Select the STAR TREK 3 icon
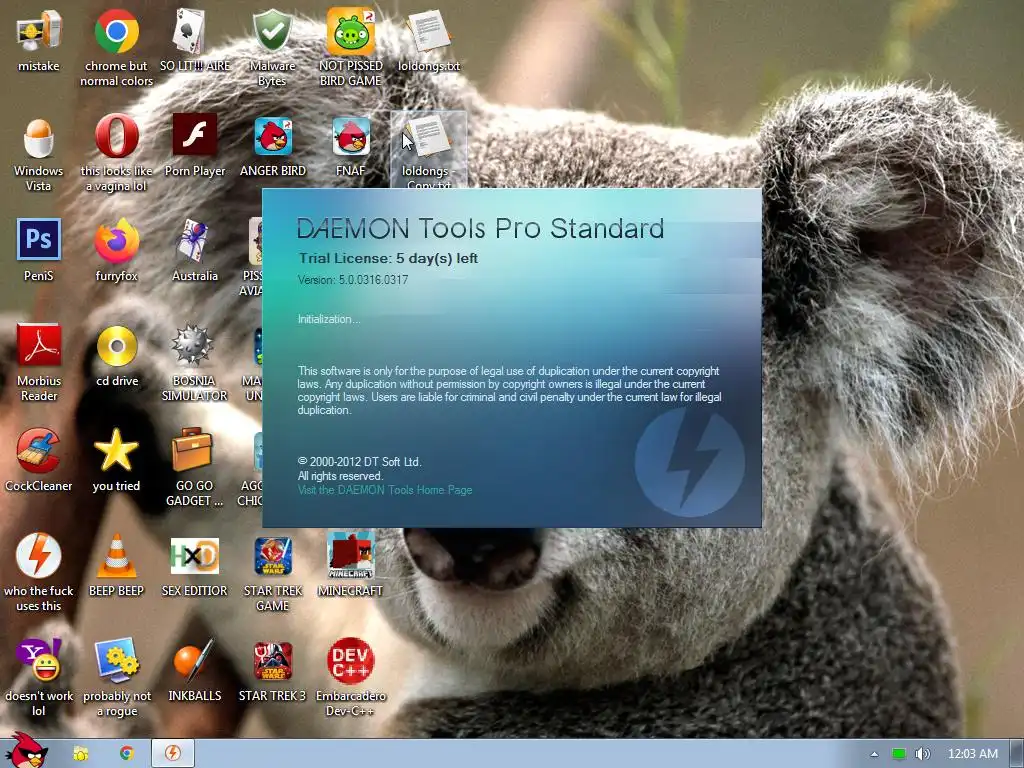 click(272, 661)
